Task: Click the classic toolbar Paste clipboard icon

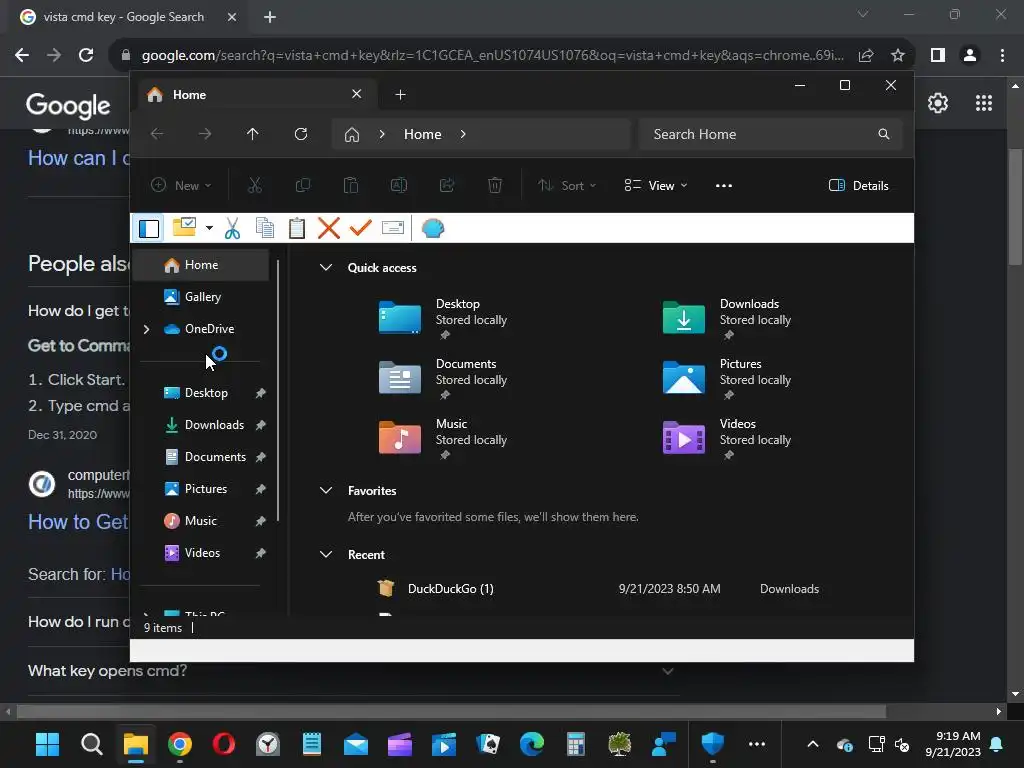Action: [296, 228]
